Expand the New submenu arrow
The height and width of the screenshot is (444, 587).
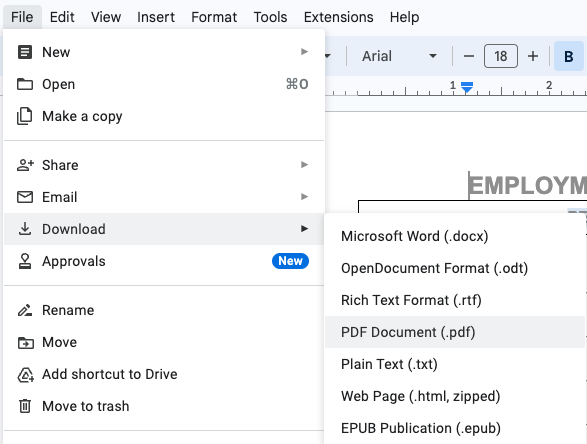tap(304, 52)
